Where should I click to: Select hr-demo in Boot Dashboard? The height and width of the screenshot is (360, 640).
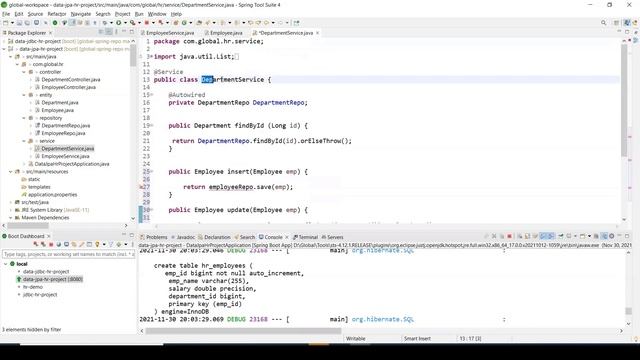(x=33, y=287)
